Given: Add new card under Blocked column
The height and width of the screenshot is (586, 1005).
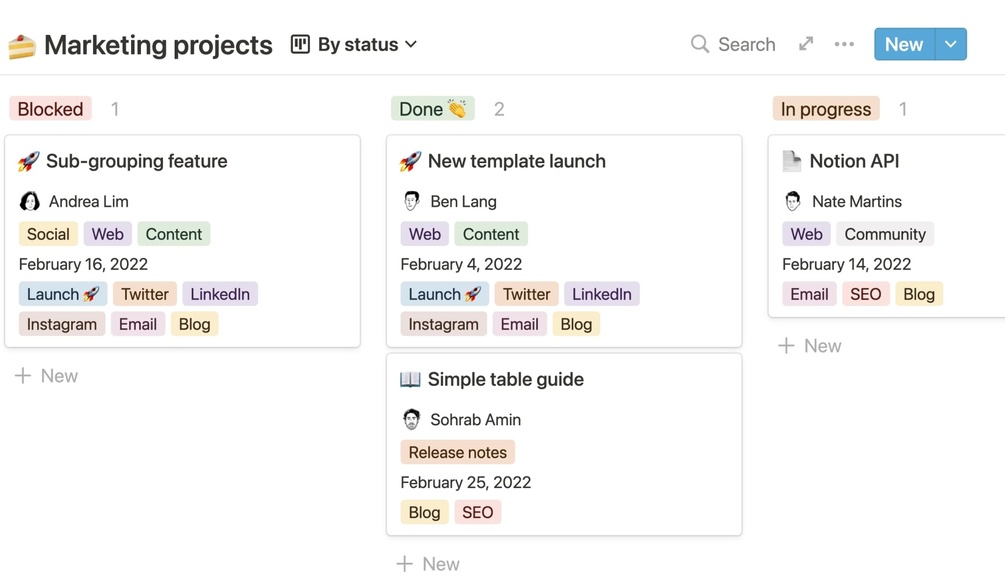Looking at the screenshot, I should click(47, 376).
